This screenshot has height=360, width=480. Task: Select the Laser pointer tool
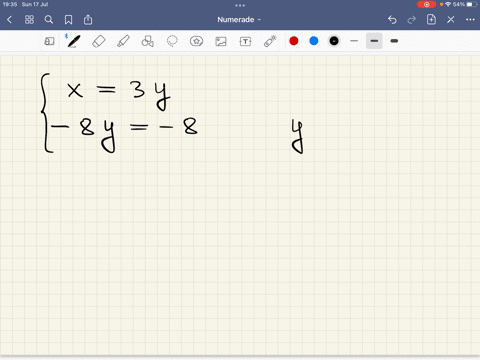click(x=270, y=41)
